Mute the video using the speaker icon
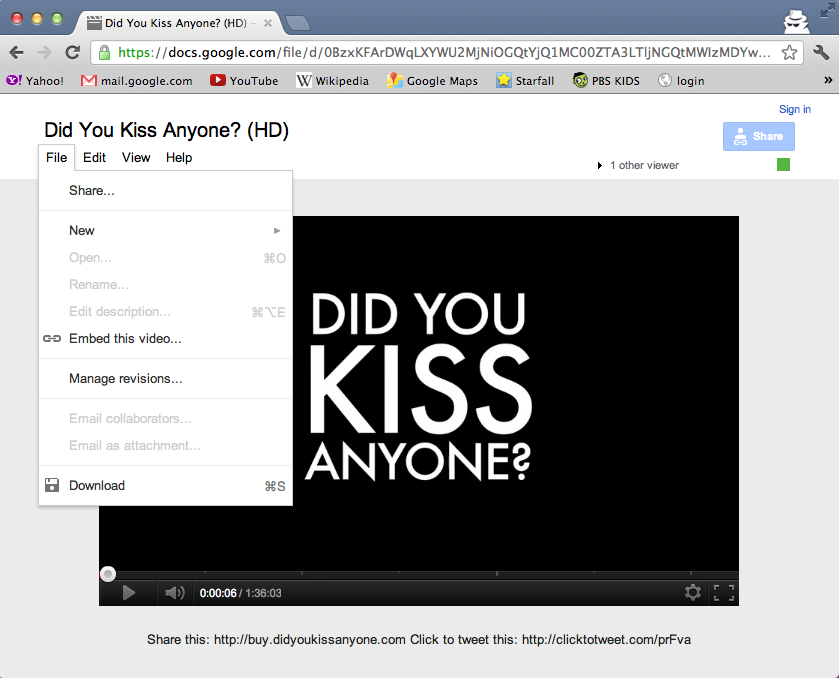Screen dimensions: 839x678 [x=174, y=593]
